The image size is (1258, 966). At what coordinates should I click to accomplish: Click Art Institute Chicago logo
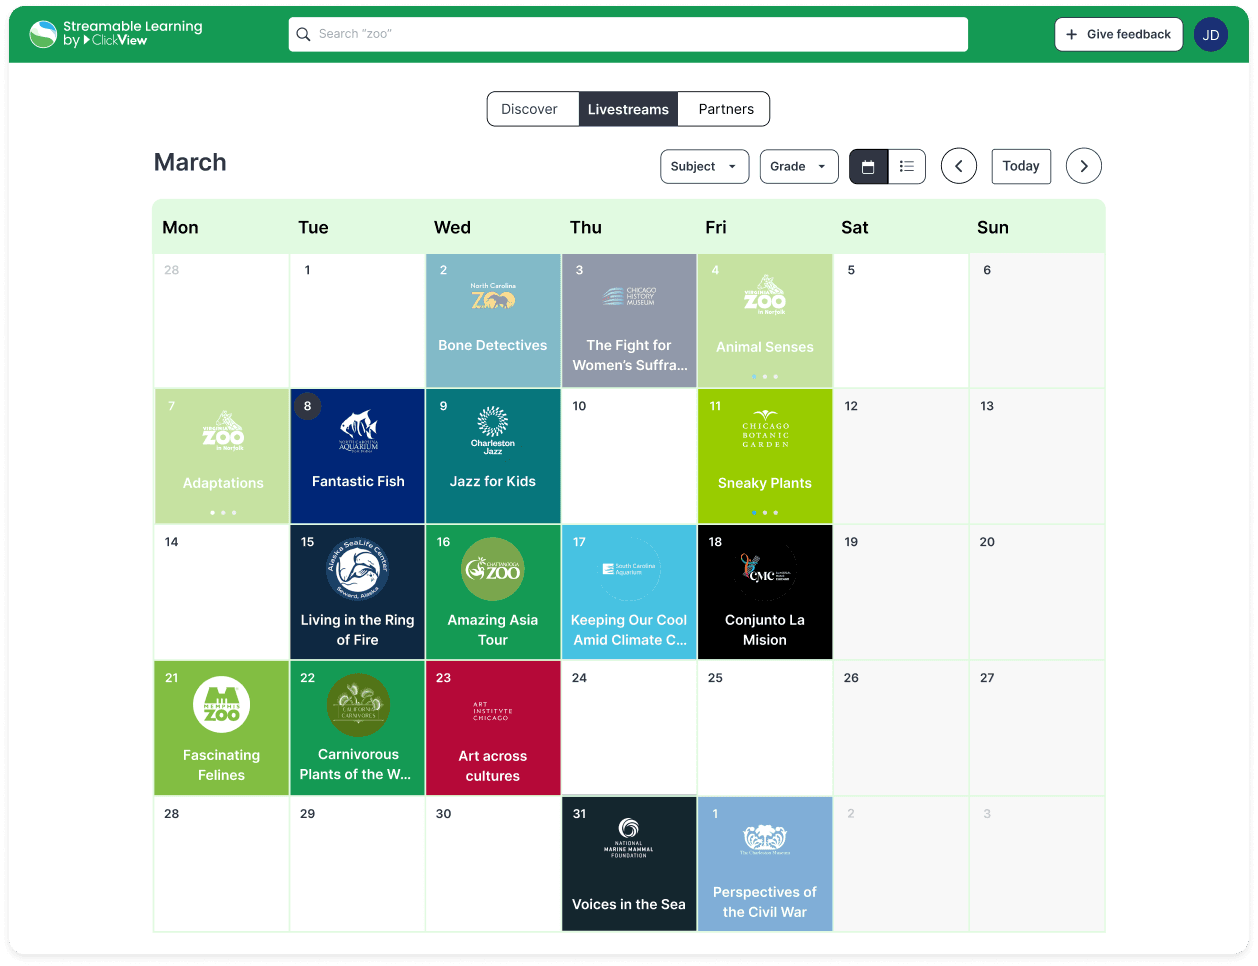[491, 711]
